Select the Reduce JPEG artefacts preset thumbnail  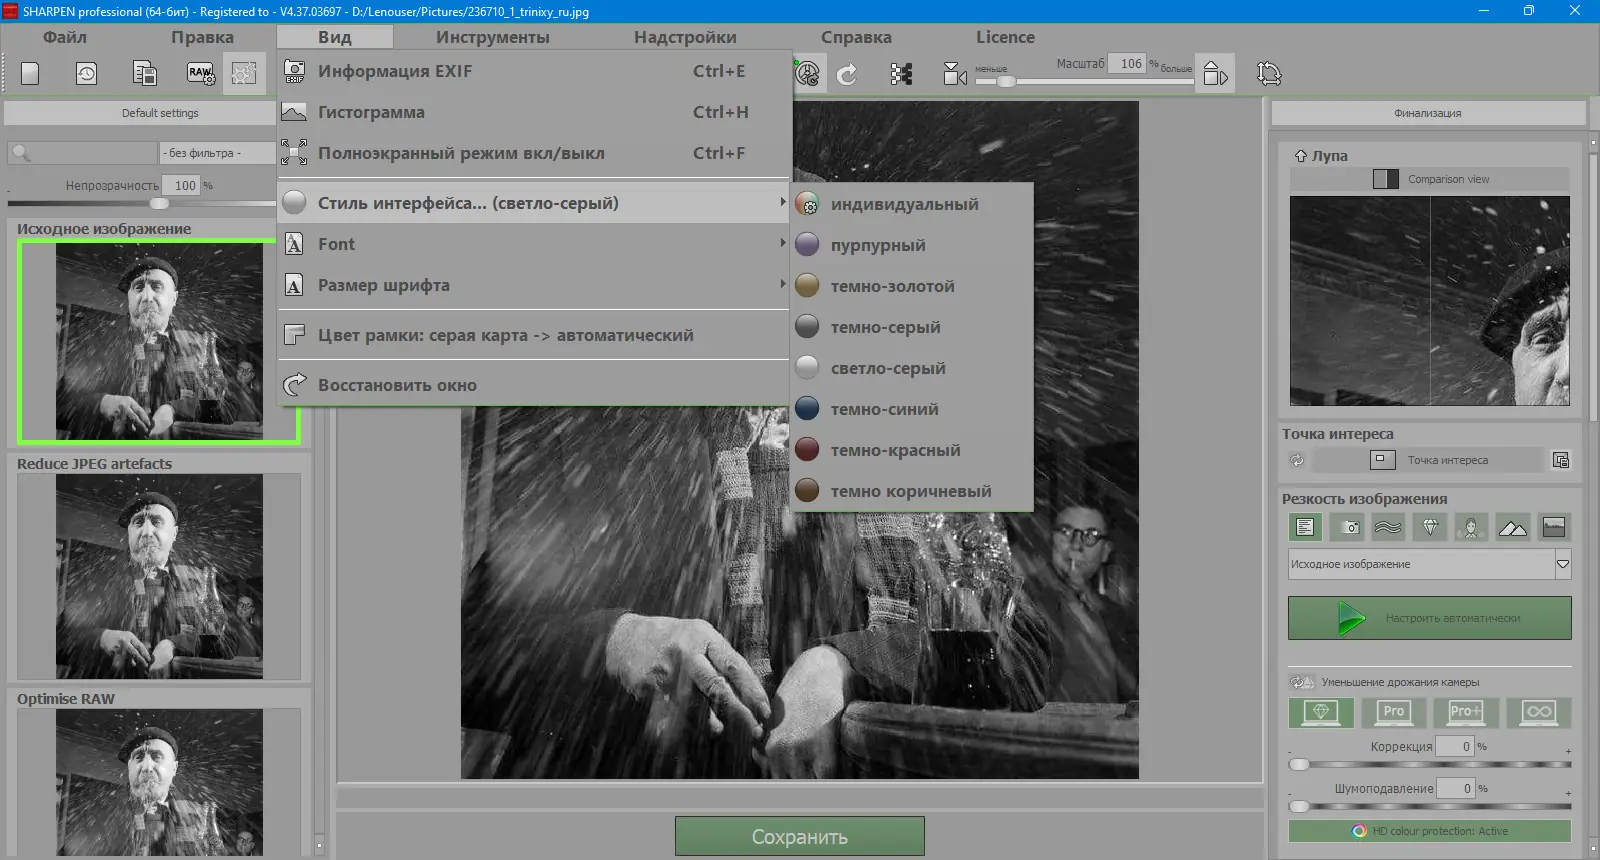point(159,577)
